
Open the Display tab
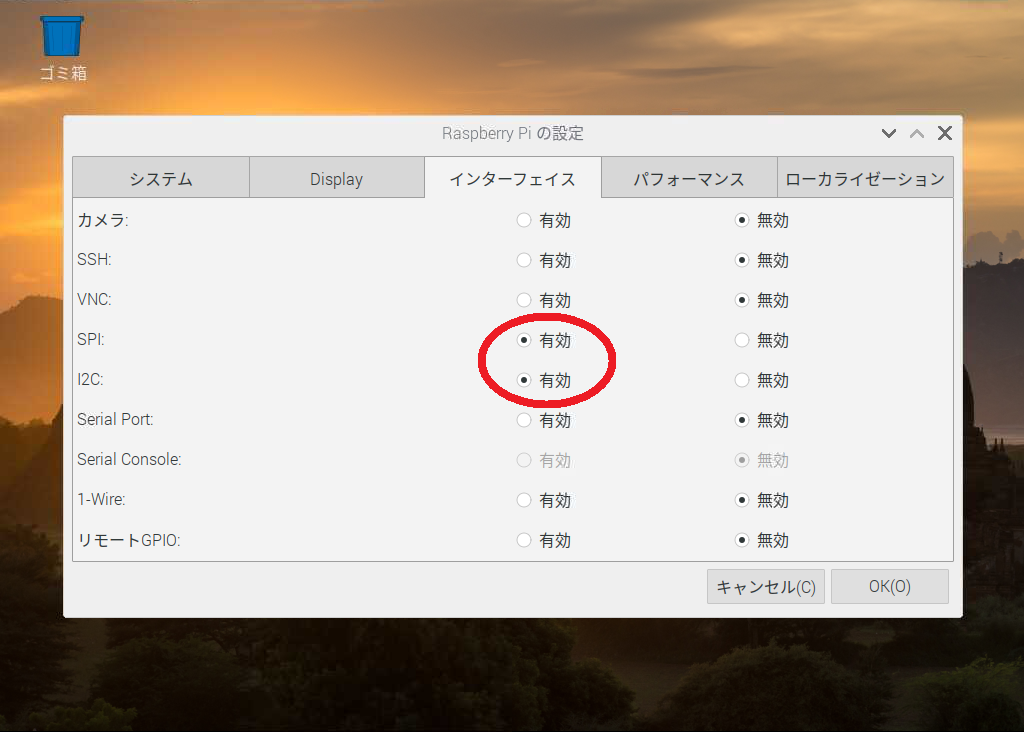[336, 179]
